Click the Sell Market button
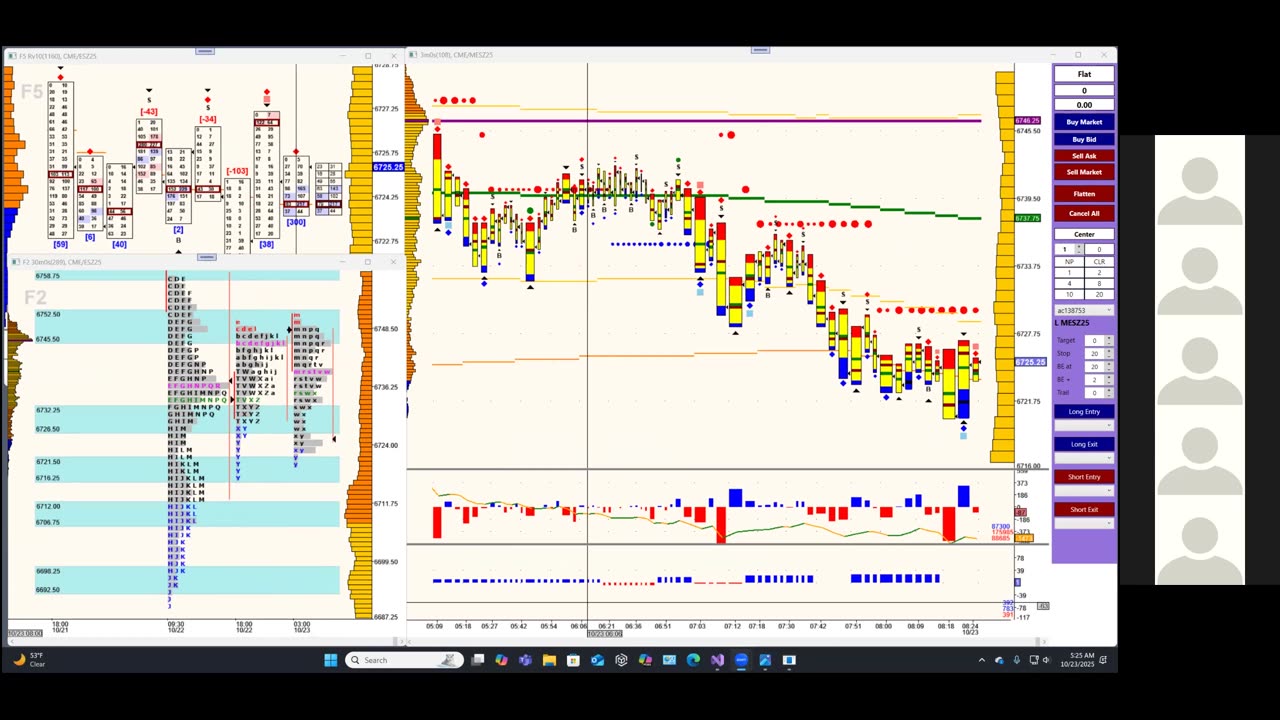The height and width of the screenshot is (720, 1280). coord(1084,172)
